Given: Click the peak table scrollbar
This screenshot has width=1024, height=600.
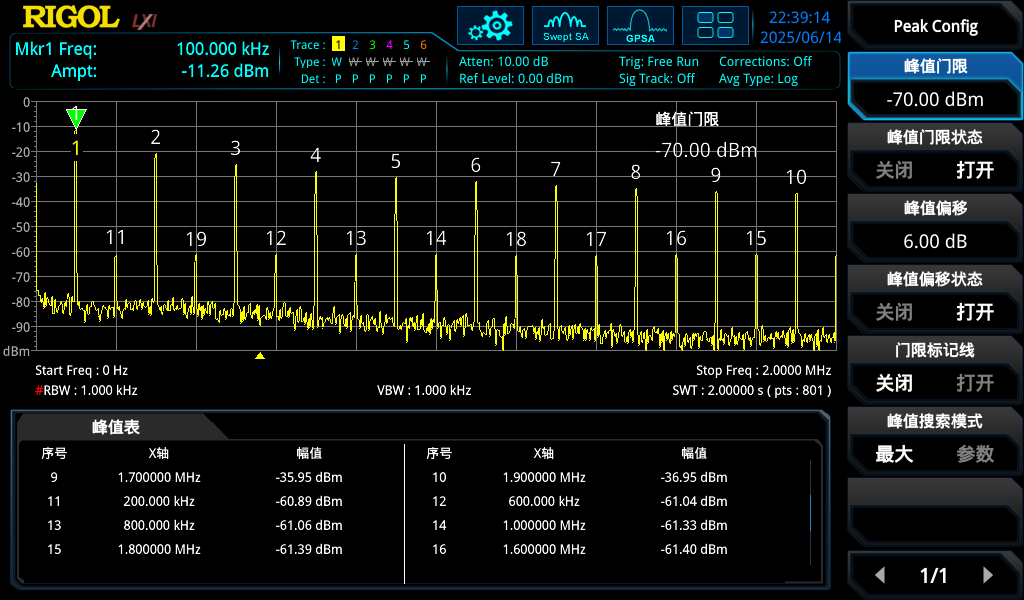Looking at the screenshot, I should [x=810, y=513].
